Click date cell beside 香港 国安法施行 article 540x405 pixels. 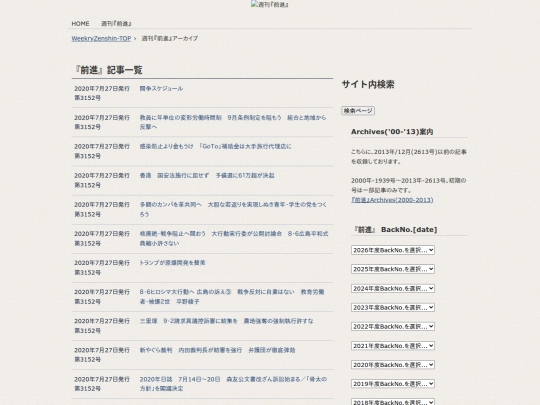[102, 180]
